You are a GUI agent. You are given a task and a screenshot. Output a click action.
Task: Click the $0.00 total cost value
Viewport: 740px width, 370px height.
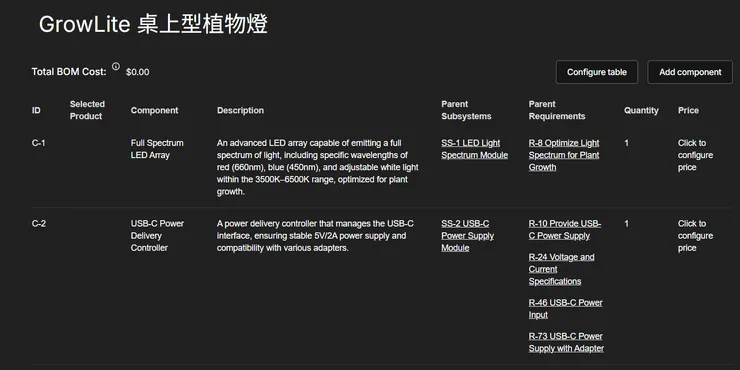pos(137,72)
